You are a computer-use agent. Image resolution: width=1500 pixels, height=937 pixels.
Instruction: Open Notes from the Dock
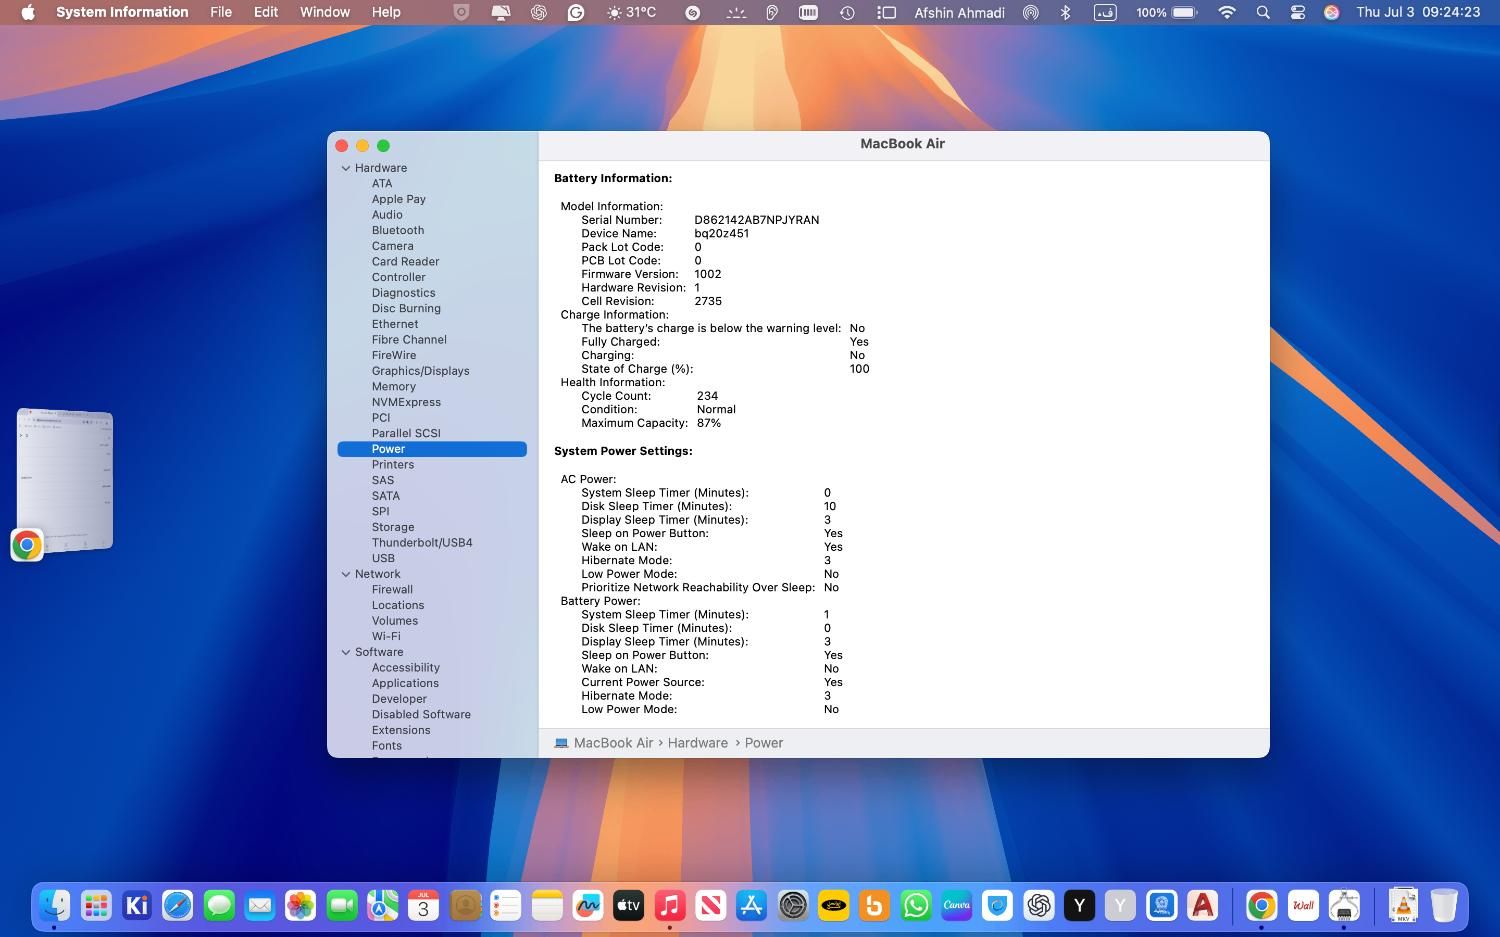pos(547,906)
